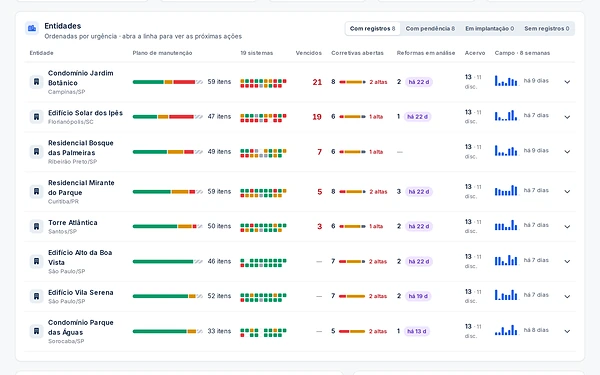Open Edifício Alto da Boa Vista entity name

(80, 258)
